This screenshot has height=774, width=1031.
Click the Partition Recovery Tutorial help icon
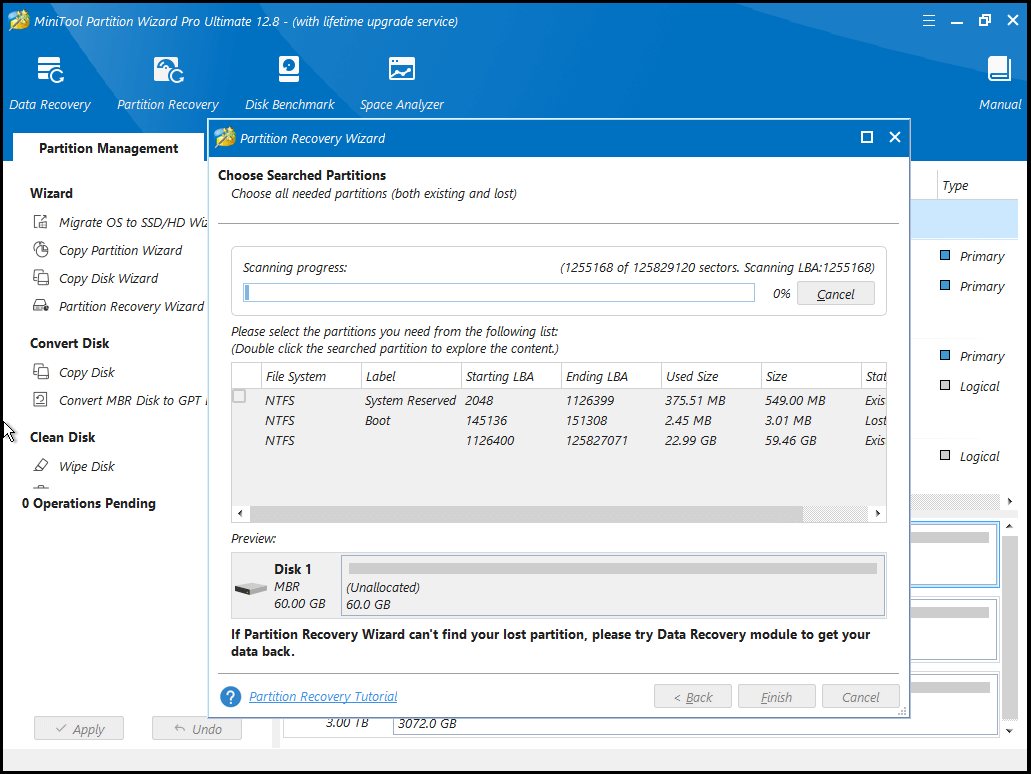coord(231,697)
